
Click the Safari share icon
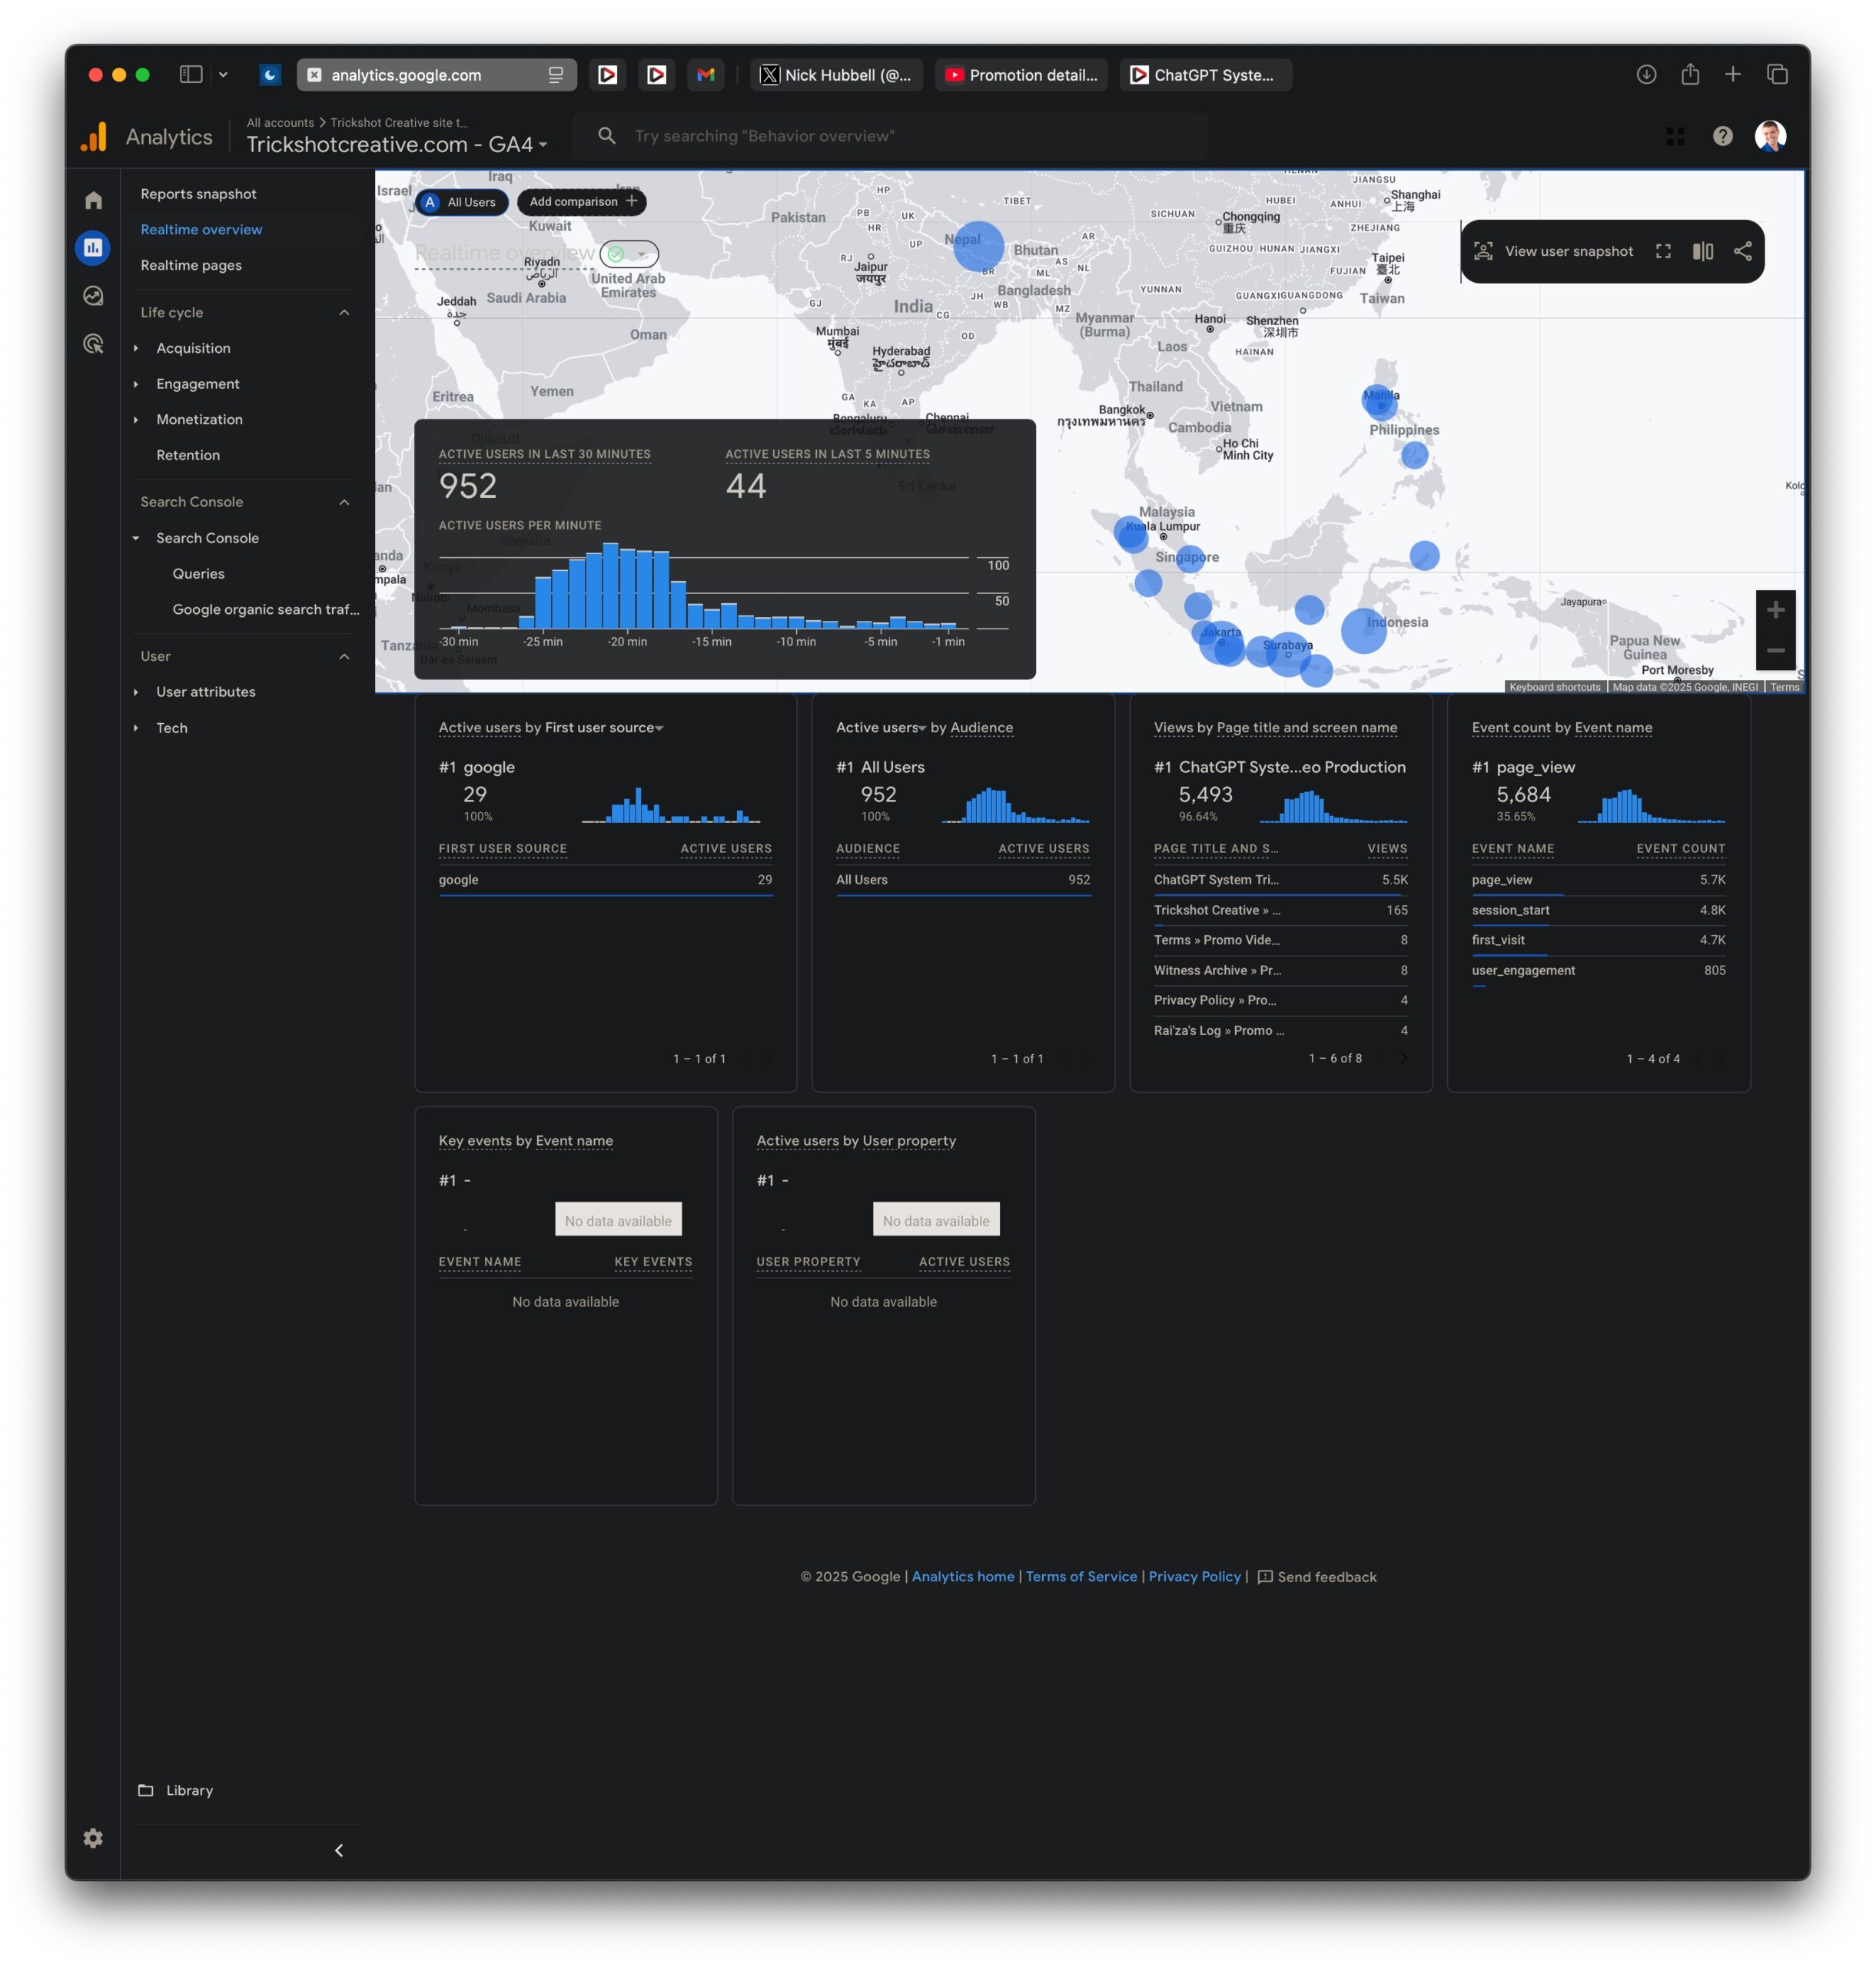click(1690, 74)
